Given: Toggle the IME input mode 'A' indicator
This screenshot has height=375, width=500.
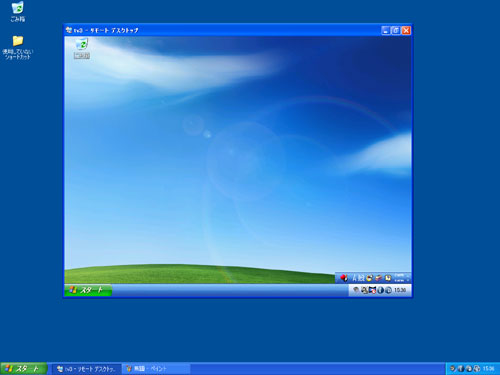Looking at the screenshot, I should point(355,277).
